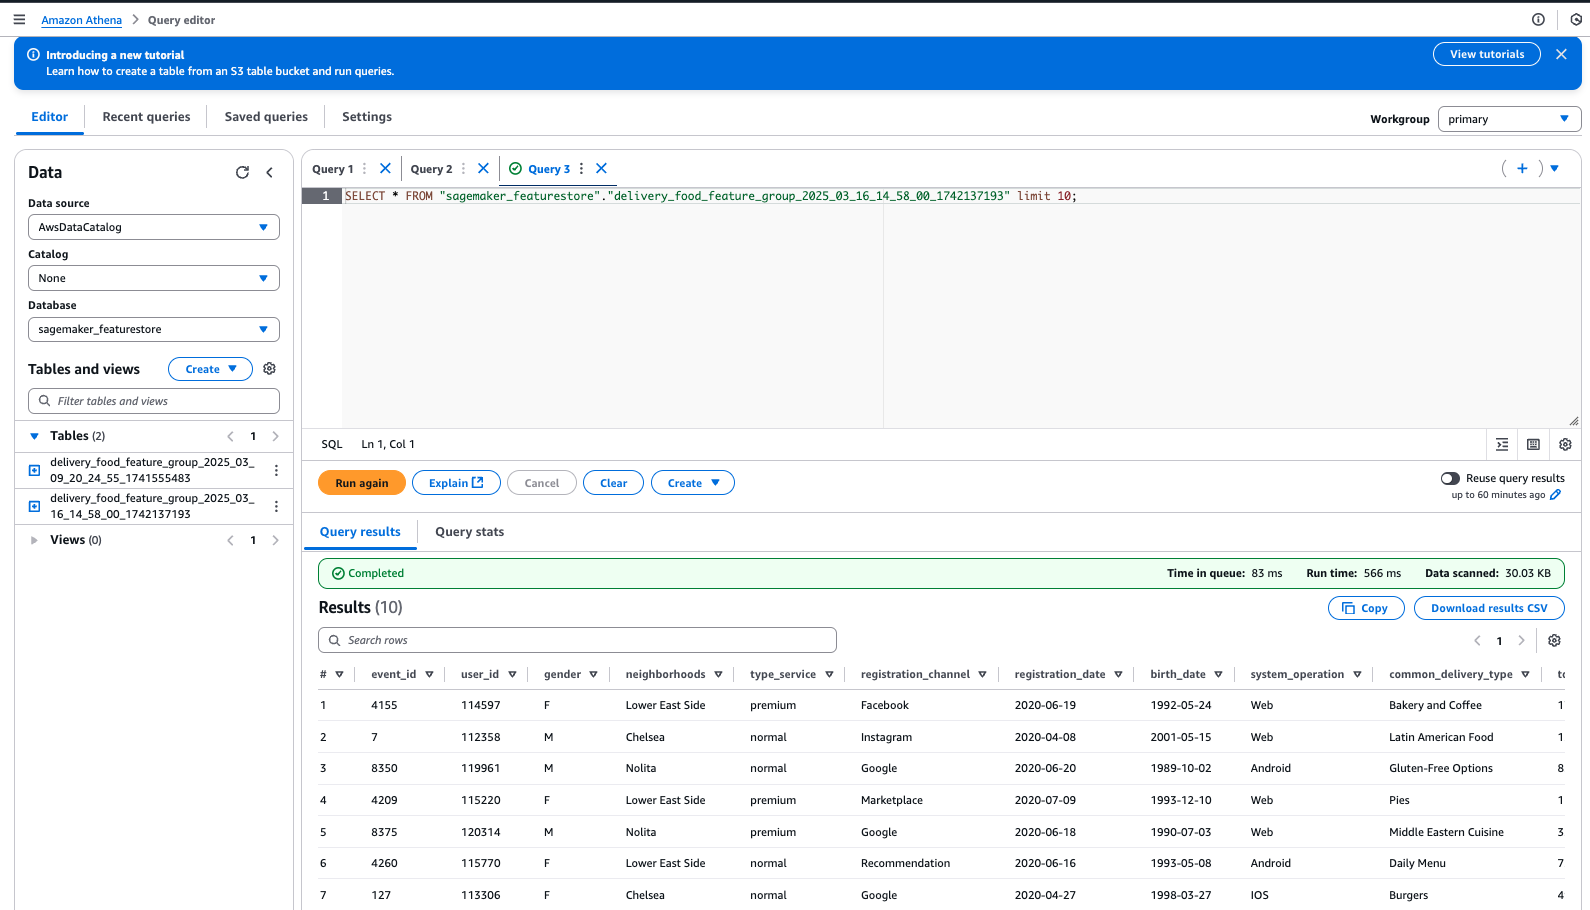The width and height of the screenshot is (1590, 910).
Task: Click the Cancel button
Action: tap(542, 483)
